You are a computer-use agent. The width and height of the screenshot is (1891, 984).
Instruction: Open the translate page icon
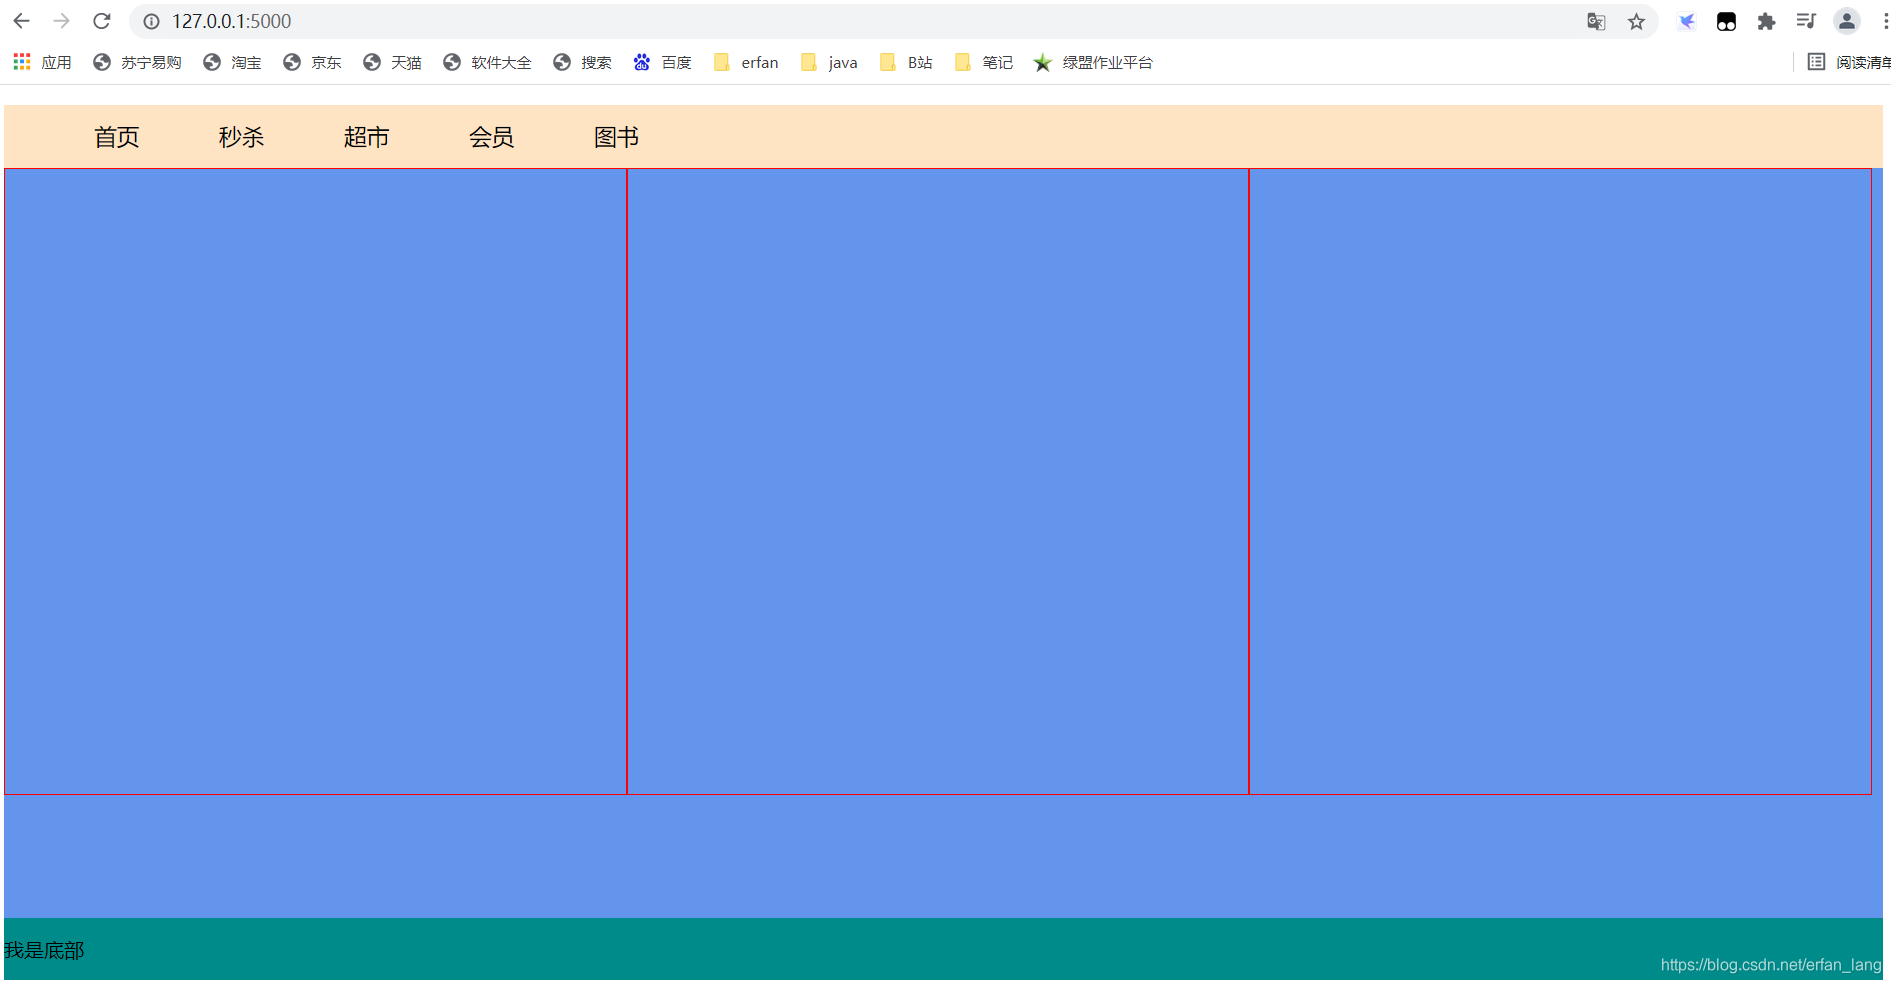[x=1596, y=21]
